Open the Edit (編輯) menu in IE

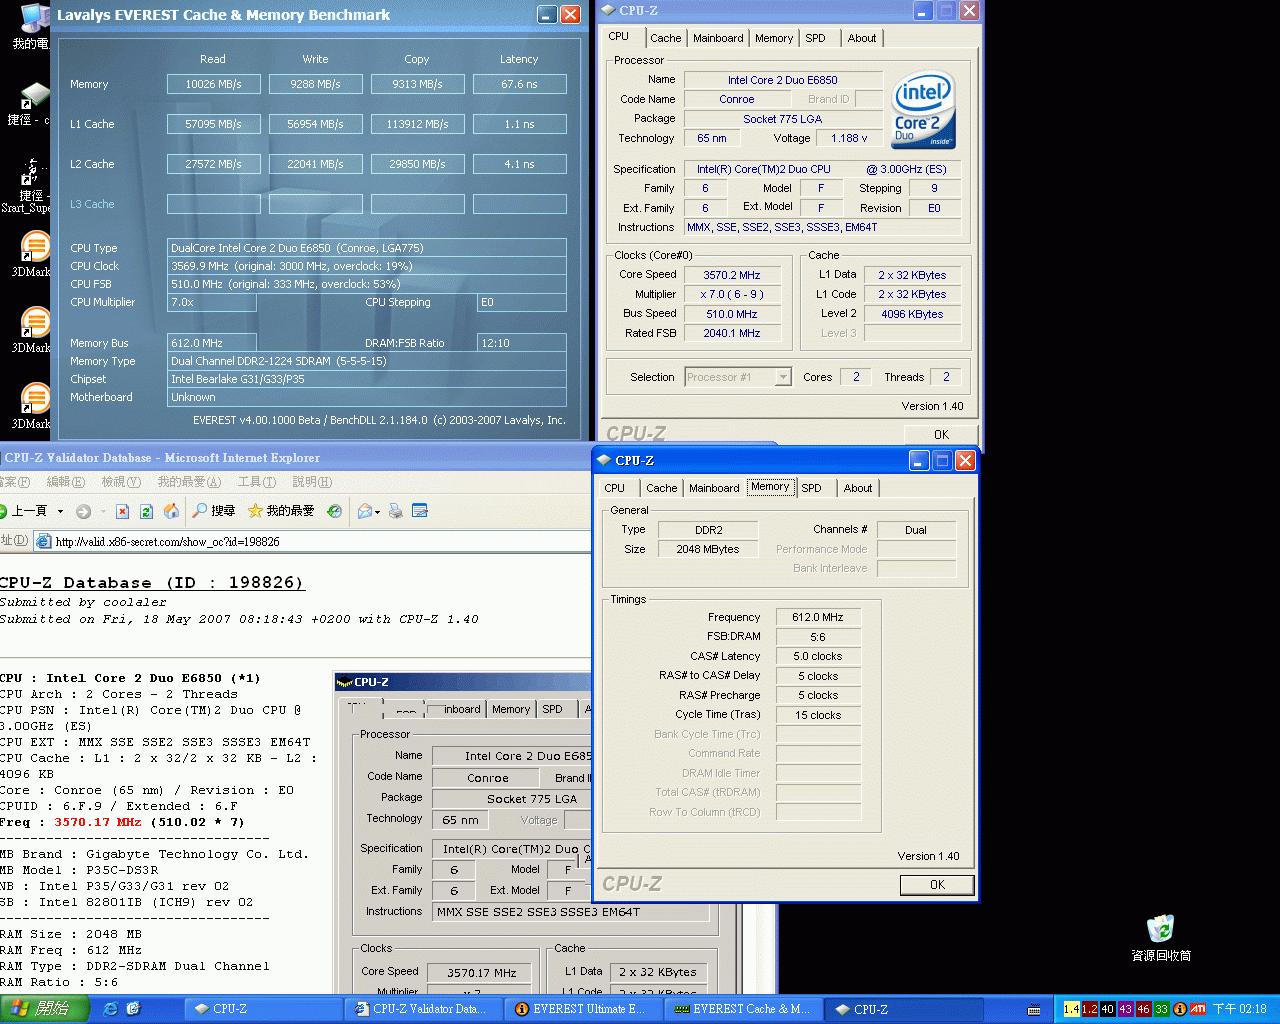click(65, 482)
